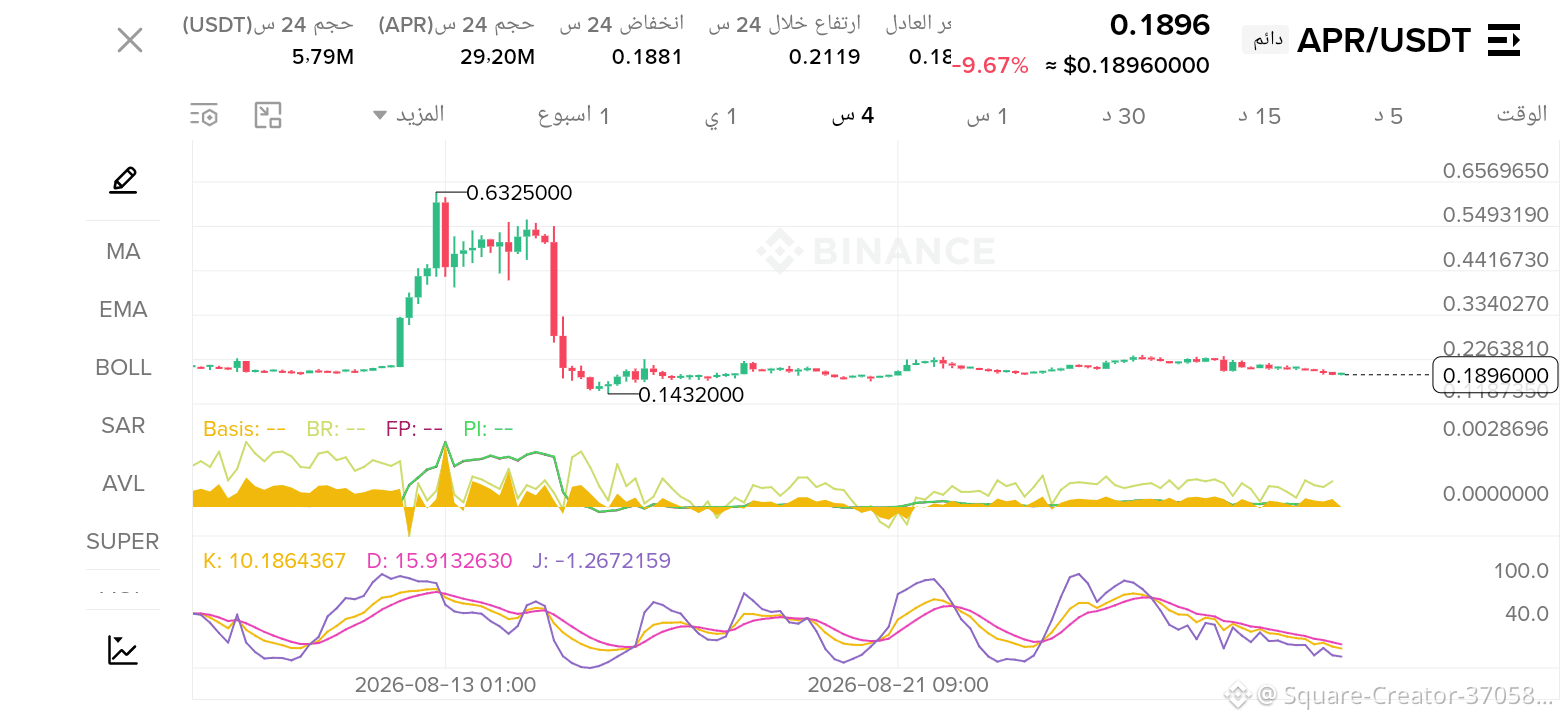Image resolution: width=1560 pixels, height=720 pixels.
Task: Open the chart indicator settings icon
Action: [x=204, y=115]
